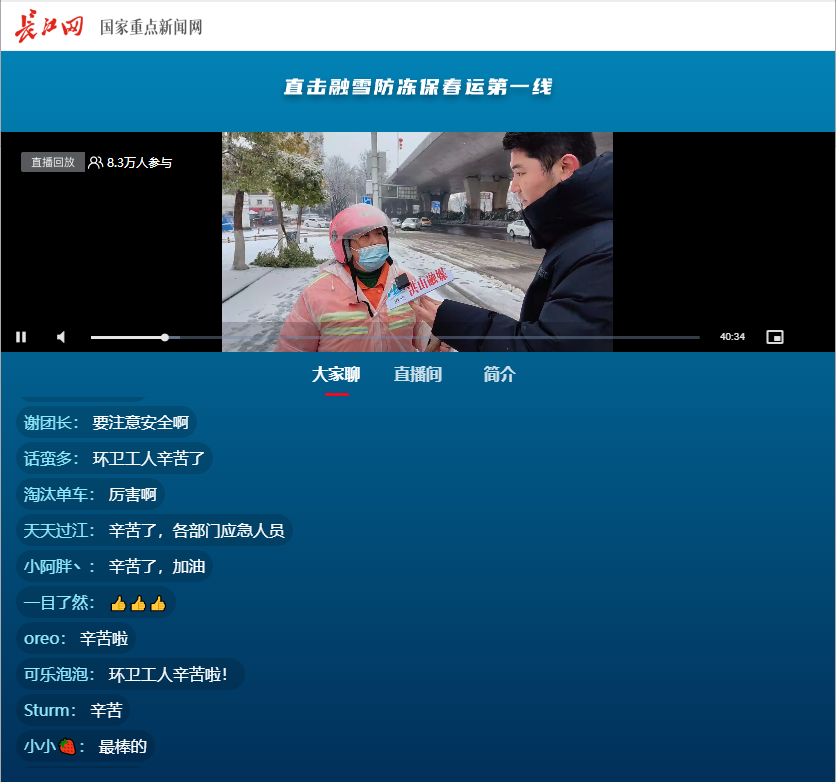Click the strawberry emoji in 小小 username

[x=67, y=746]
